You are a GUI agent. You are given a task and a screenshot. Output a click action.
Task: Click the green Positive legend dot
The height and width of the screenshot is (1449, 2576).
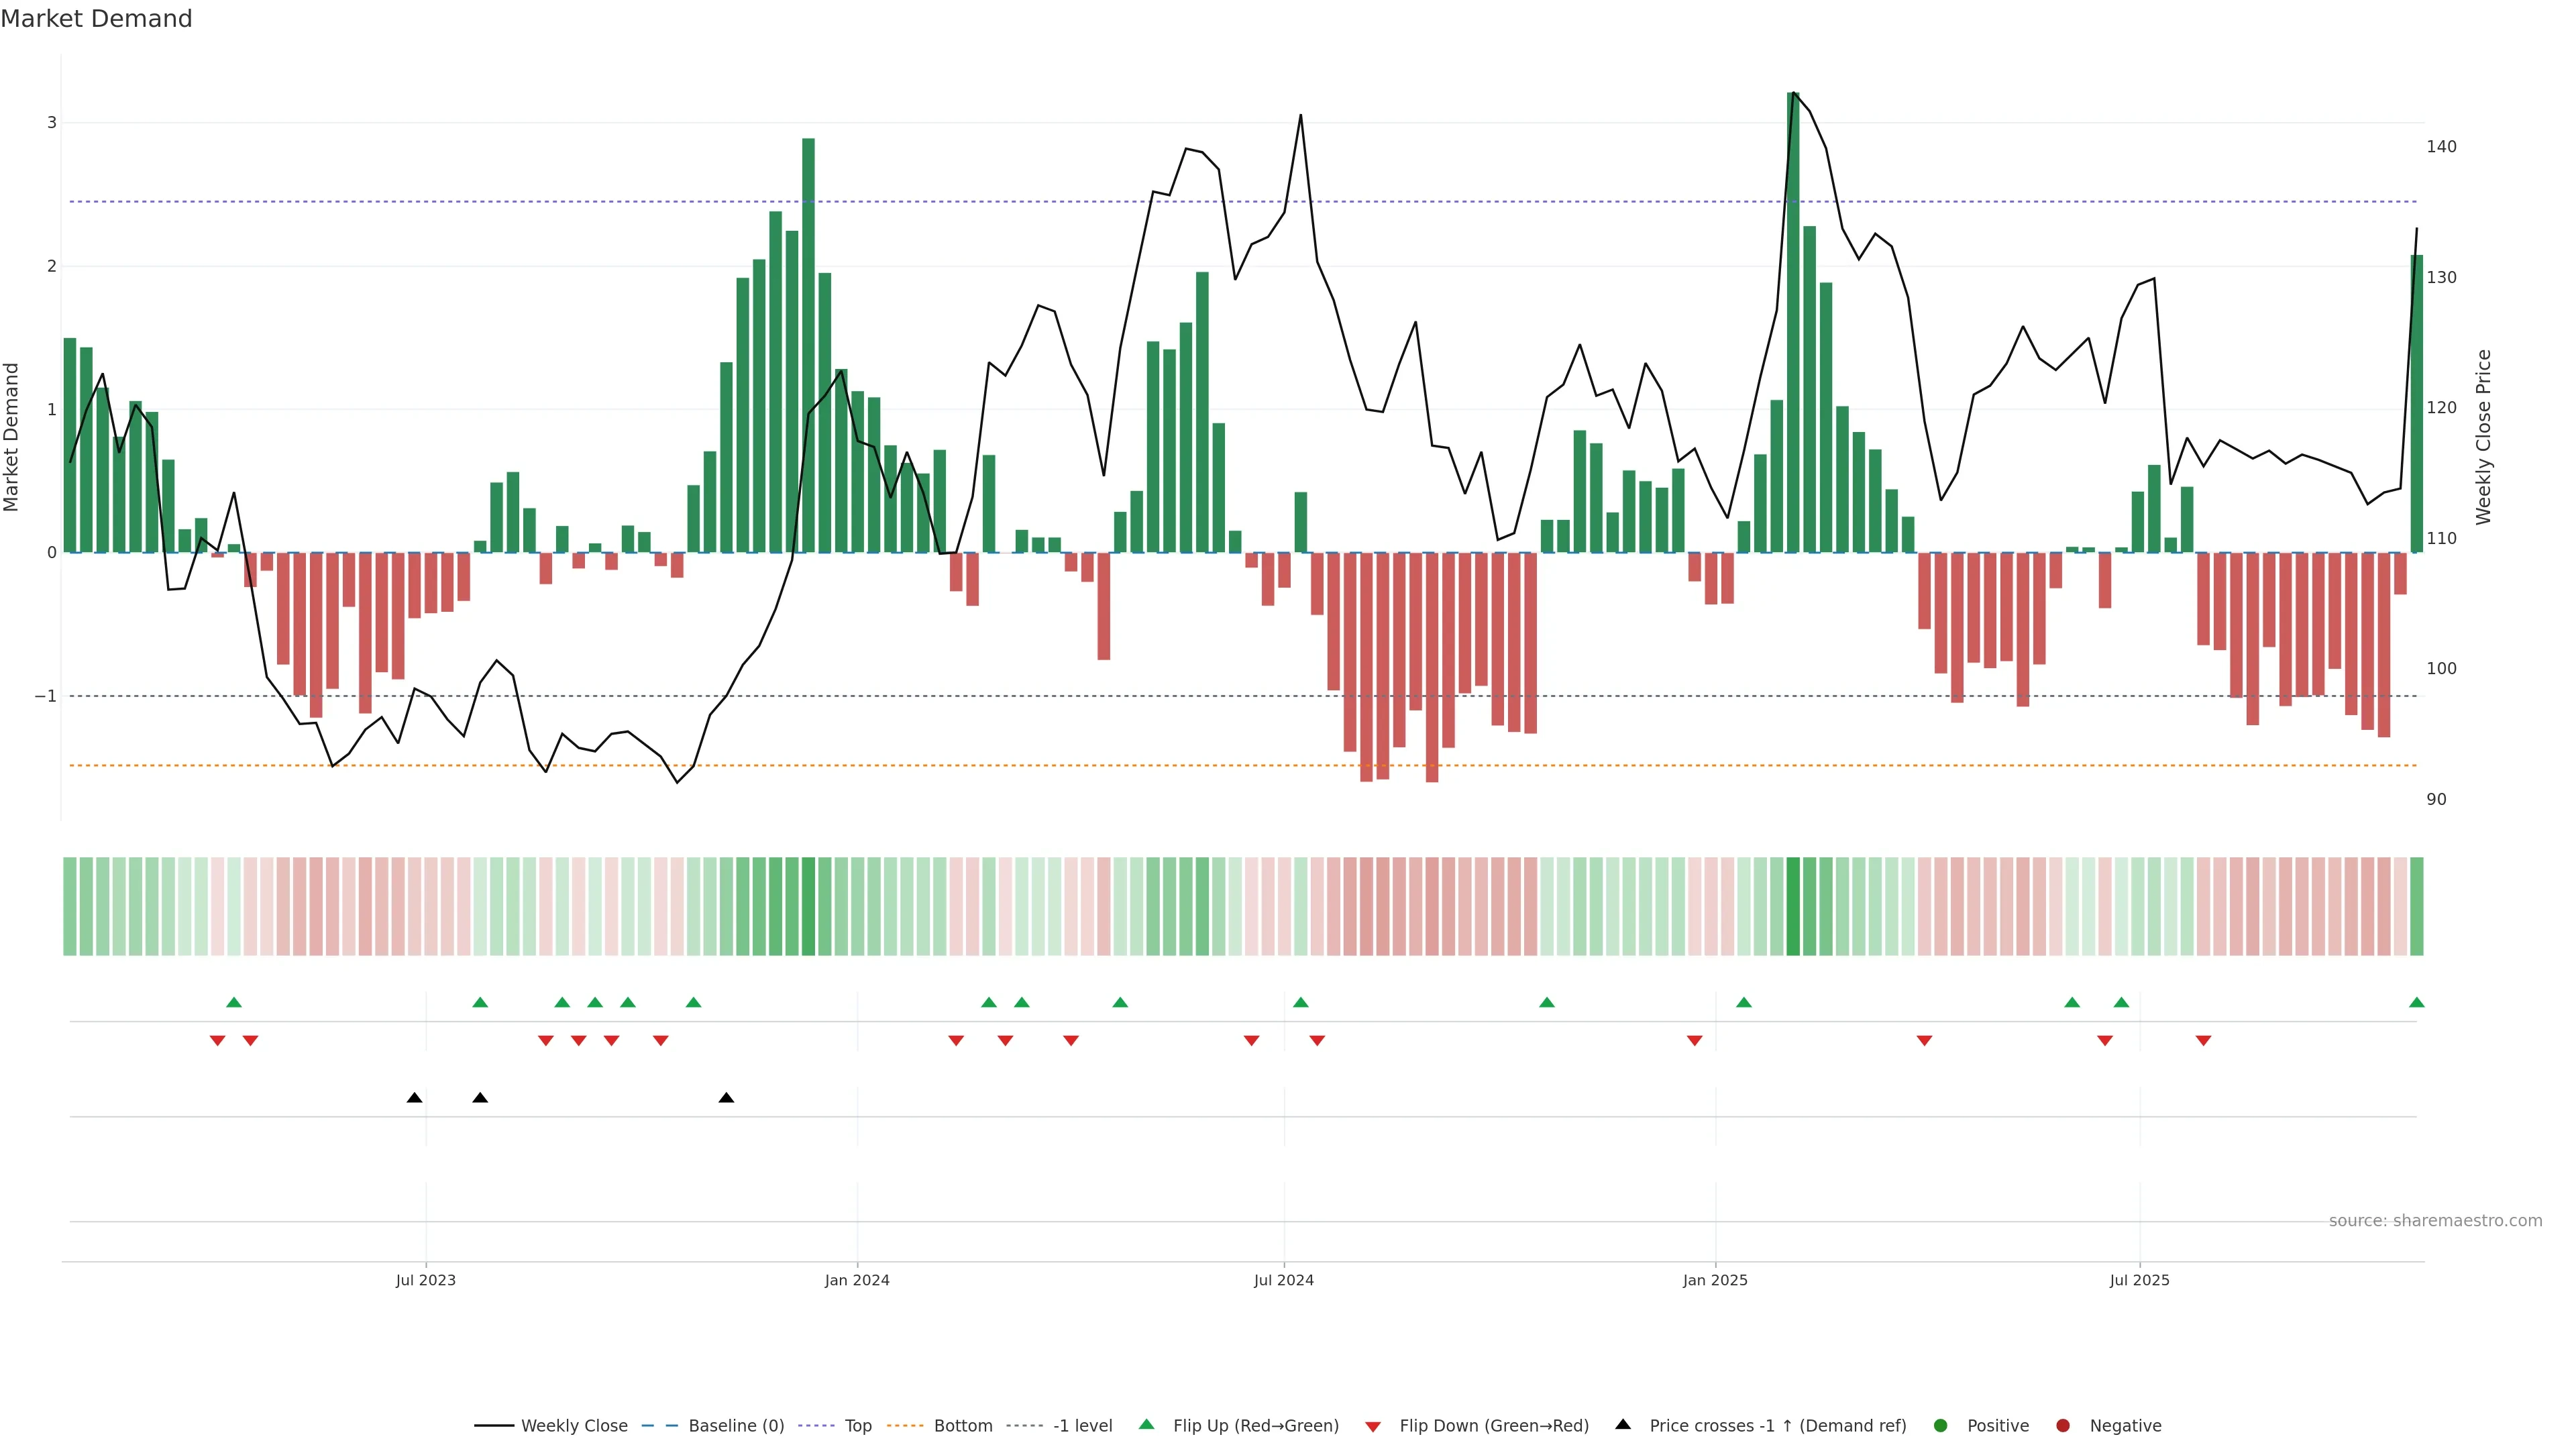point(1941,1426)
